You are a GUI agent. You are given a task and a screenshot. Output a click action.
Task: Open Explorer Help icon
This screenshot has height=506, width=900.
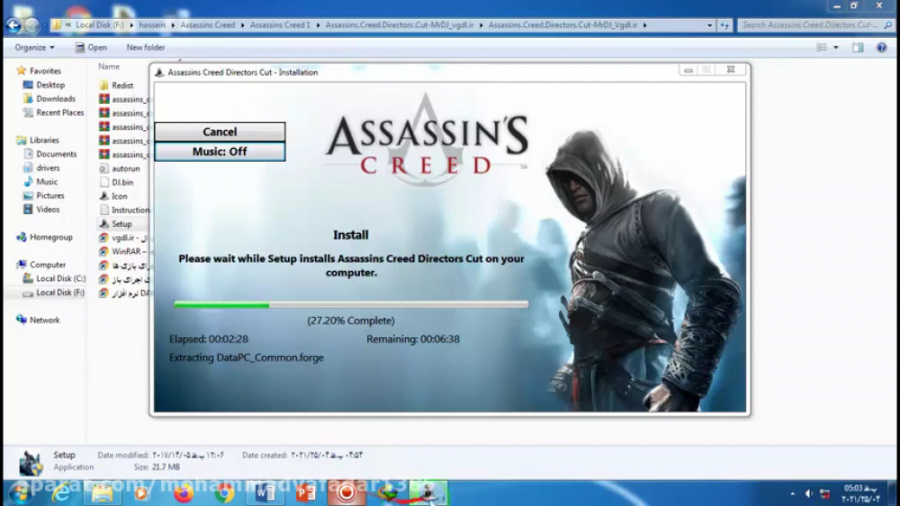click(x=882, y=48)
